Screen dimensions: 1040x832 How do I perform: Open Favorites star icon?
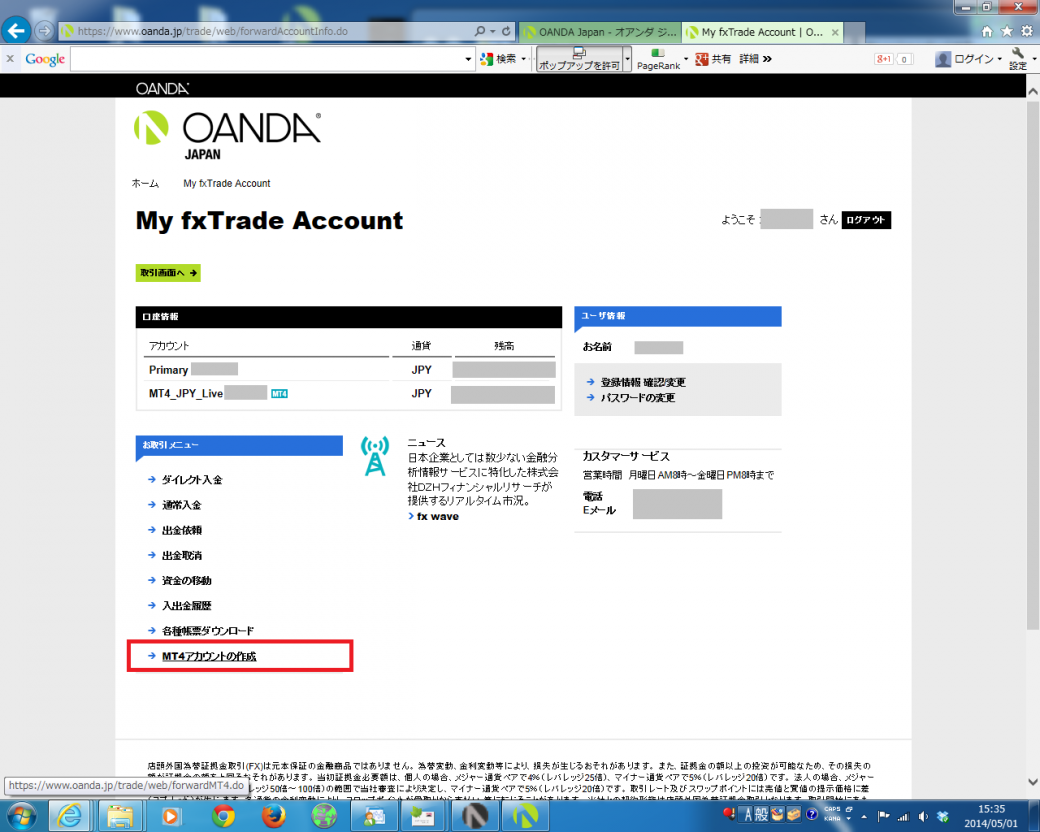(x=1007, y=31)
